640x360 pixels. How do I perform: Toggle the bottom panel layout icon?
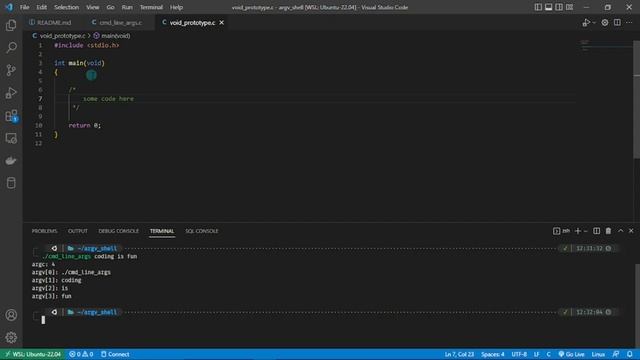(x=549, y=7)
